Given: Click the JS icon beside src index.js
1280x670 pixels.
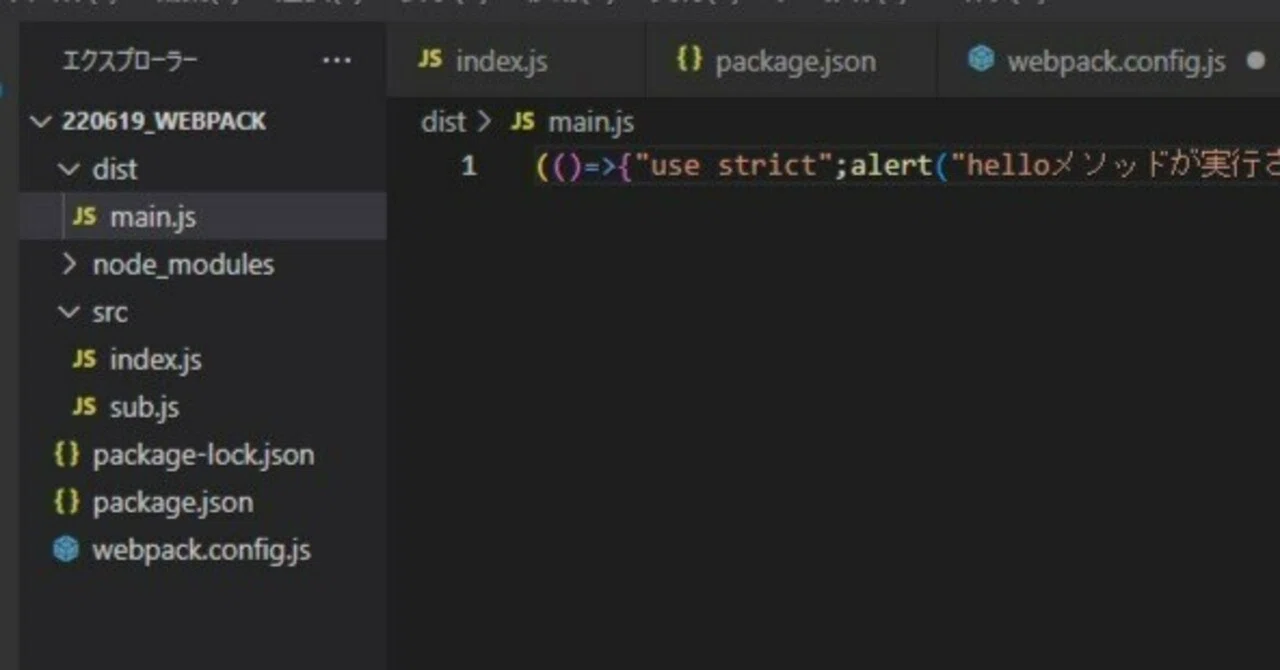Looking at the screenshot, I should coord(85,359).
